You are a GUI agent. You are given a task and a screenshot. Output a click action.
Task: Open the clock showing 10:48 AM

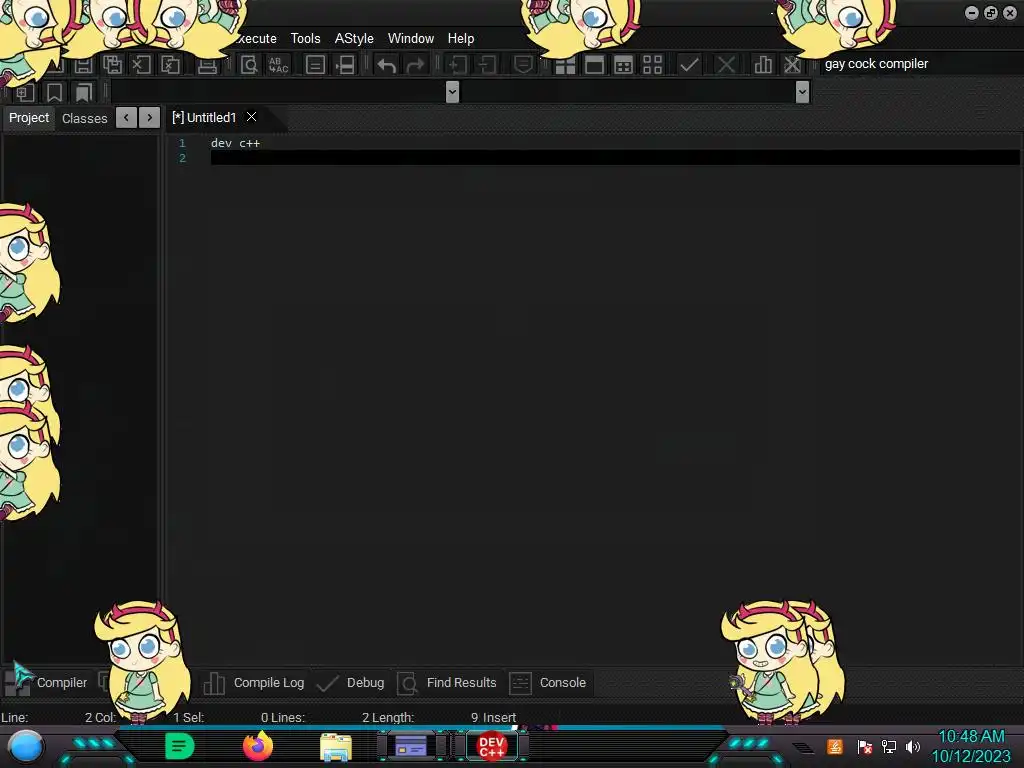(971, 746)
